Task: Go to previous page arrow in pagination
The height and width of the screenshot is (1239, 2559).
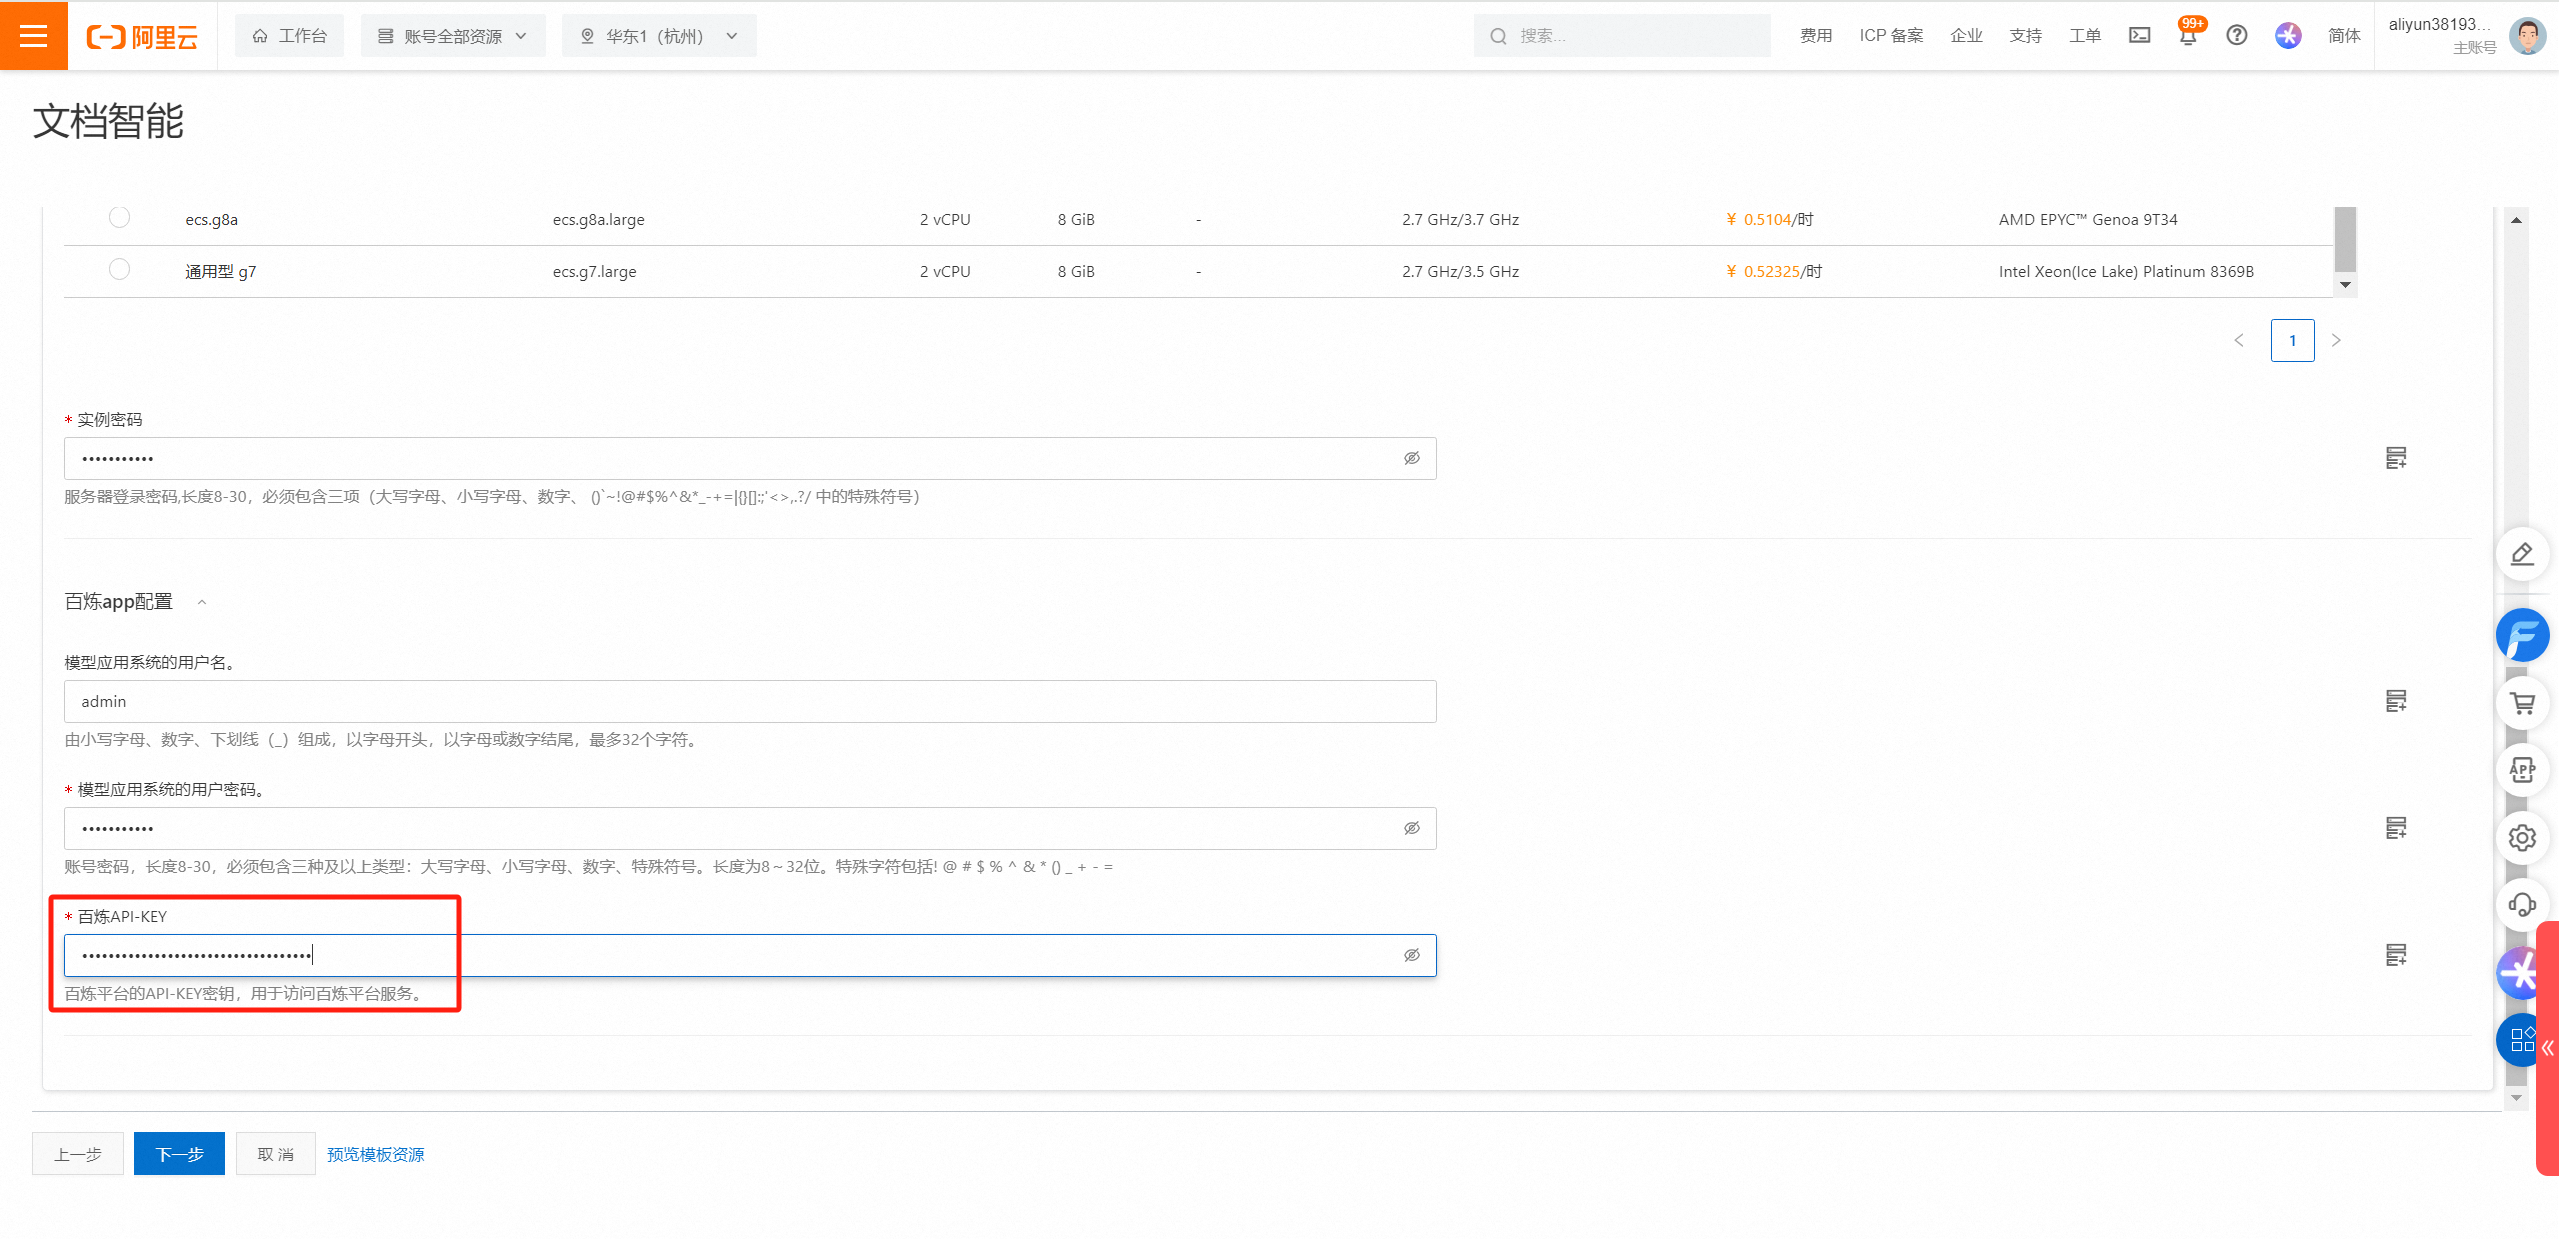Action: 2239,340
